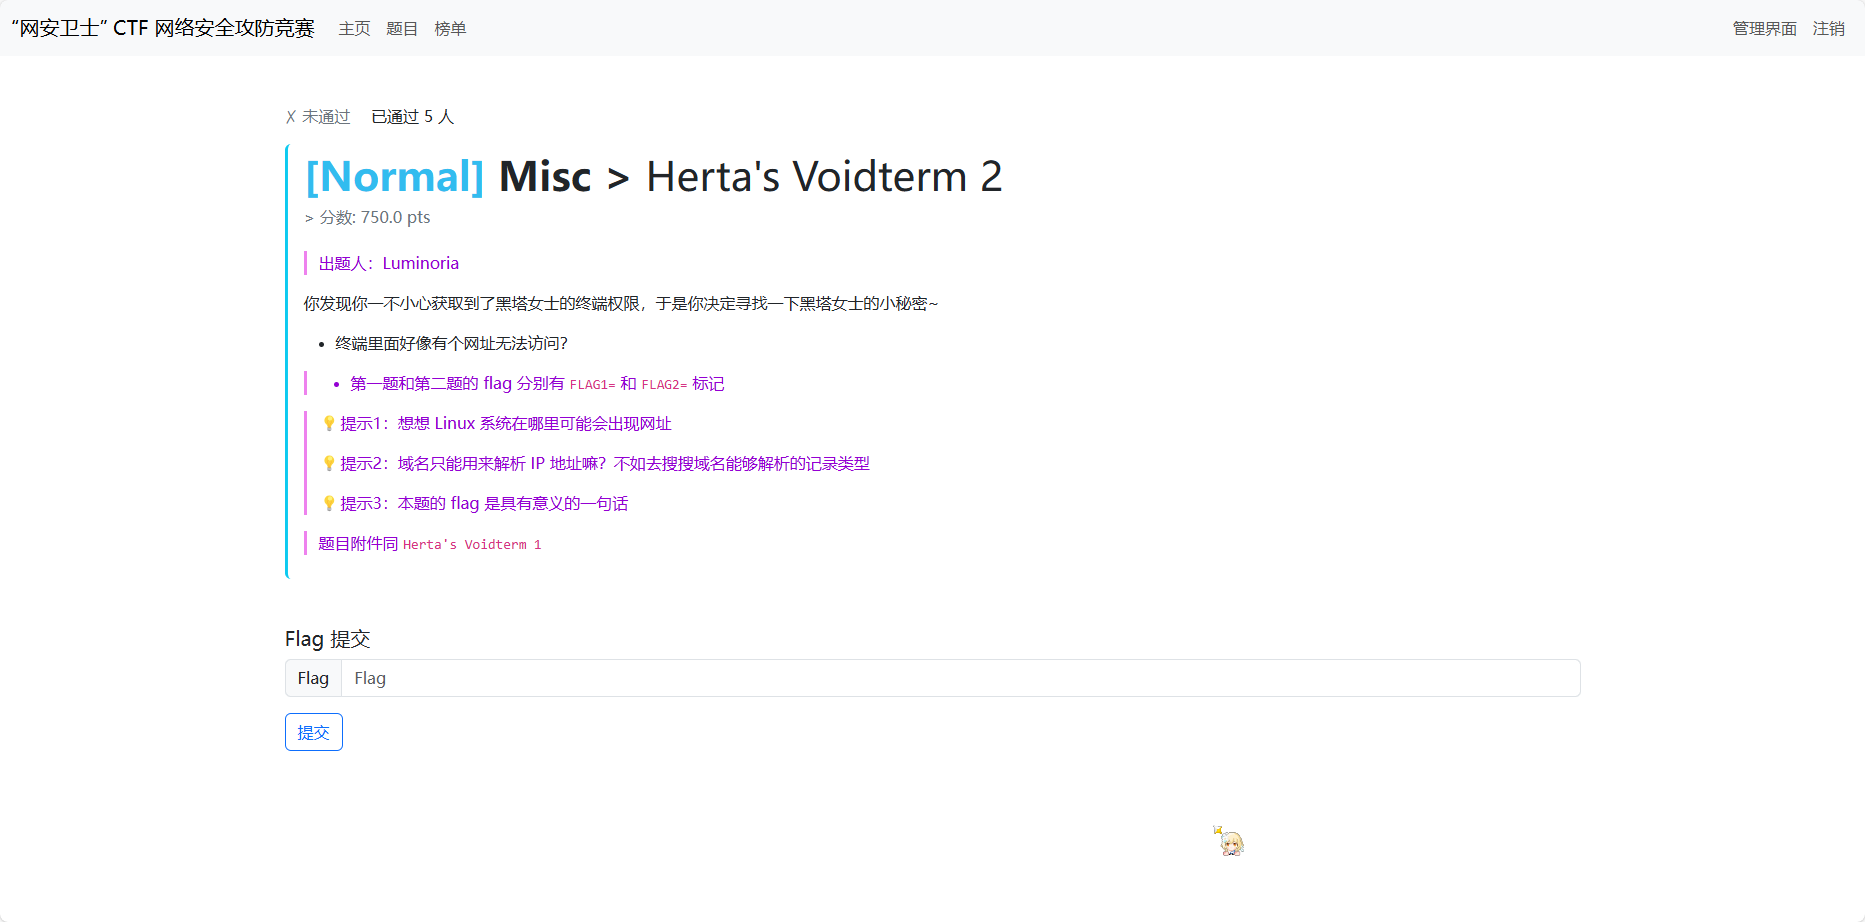The image size is (1865, 922).
Task: Click the X mark next to 未通过
Action: coord(291,117)
